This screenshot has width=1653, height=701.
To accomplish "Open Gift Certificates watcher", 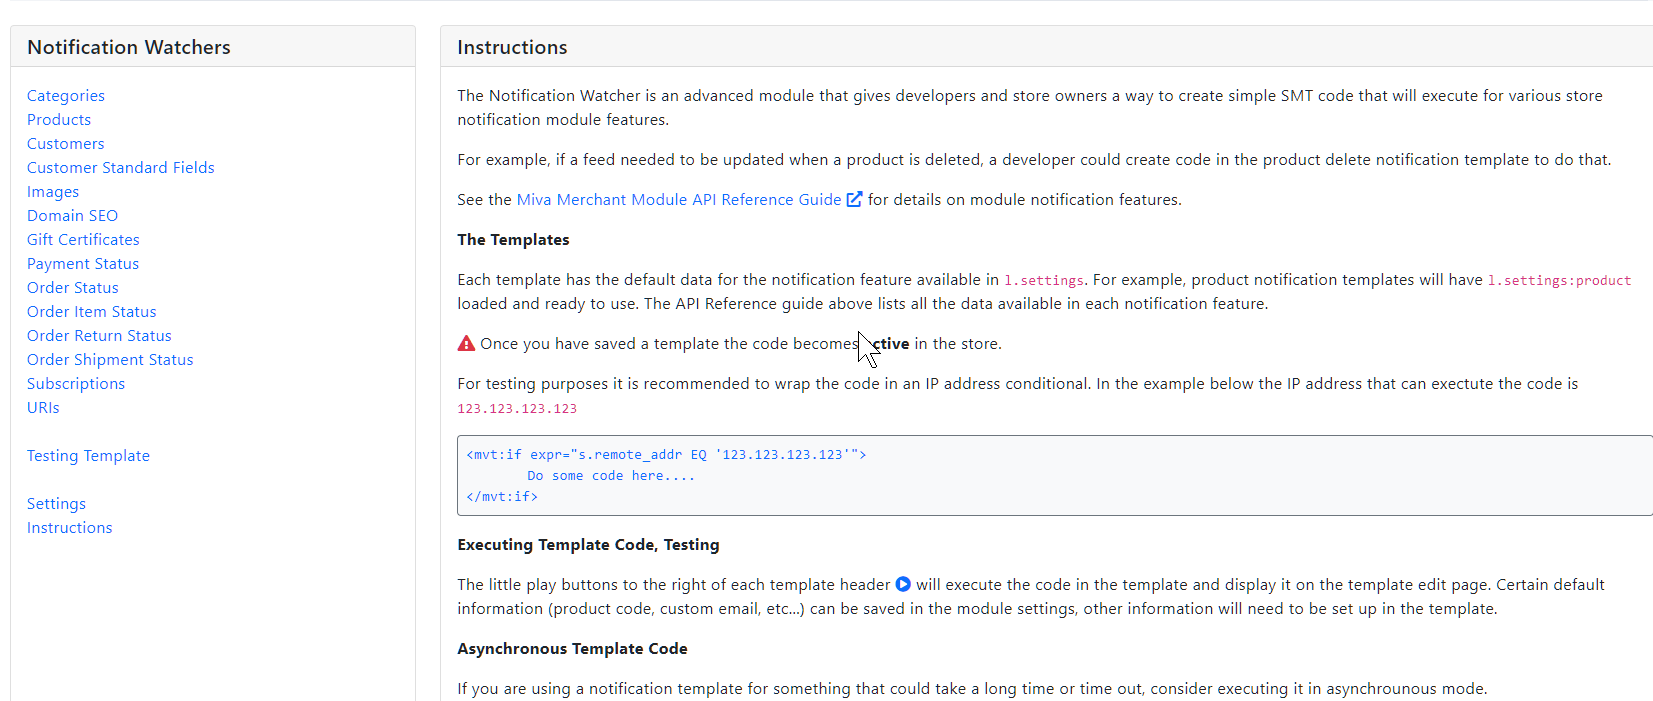I will tap(83, 240).
